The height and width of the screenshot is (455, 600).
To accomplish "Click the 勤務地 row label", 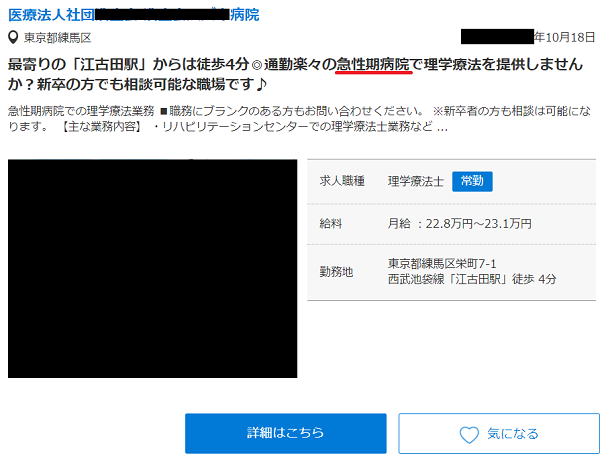I will [x=337, y=271].
